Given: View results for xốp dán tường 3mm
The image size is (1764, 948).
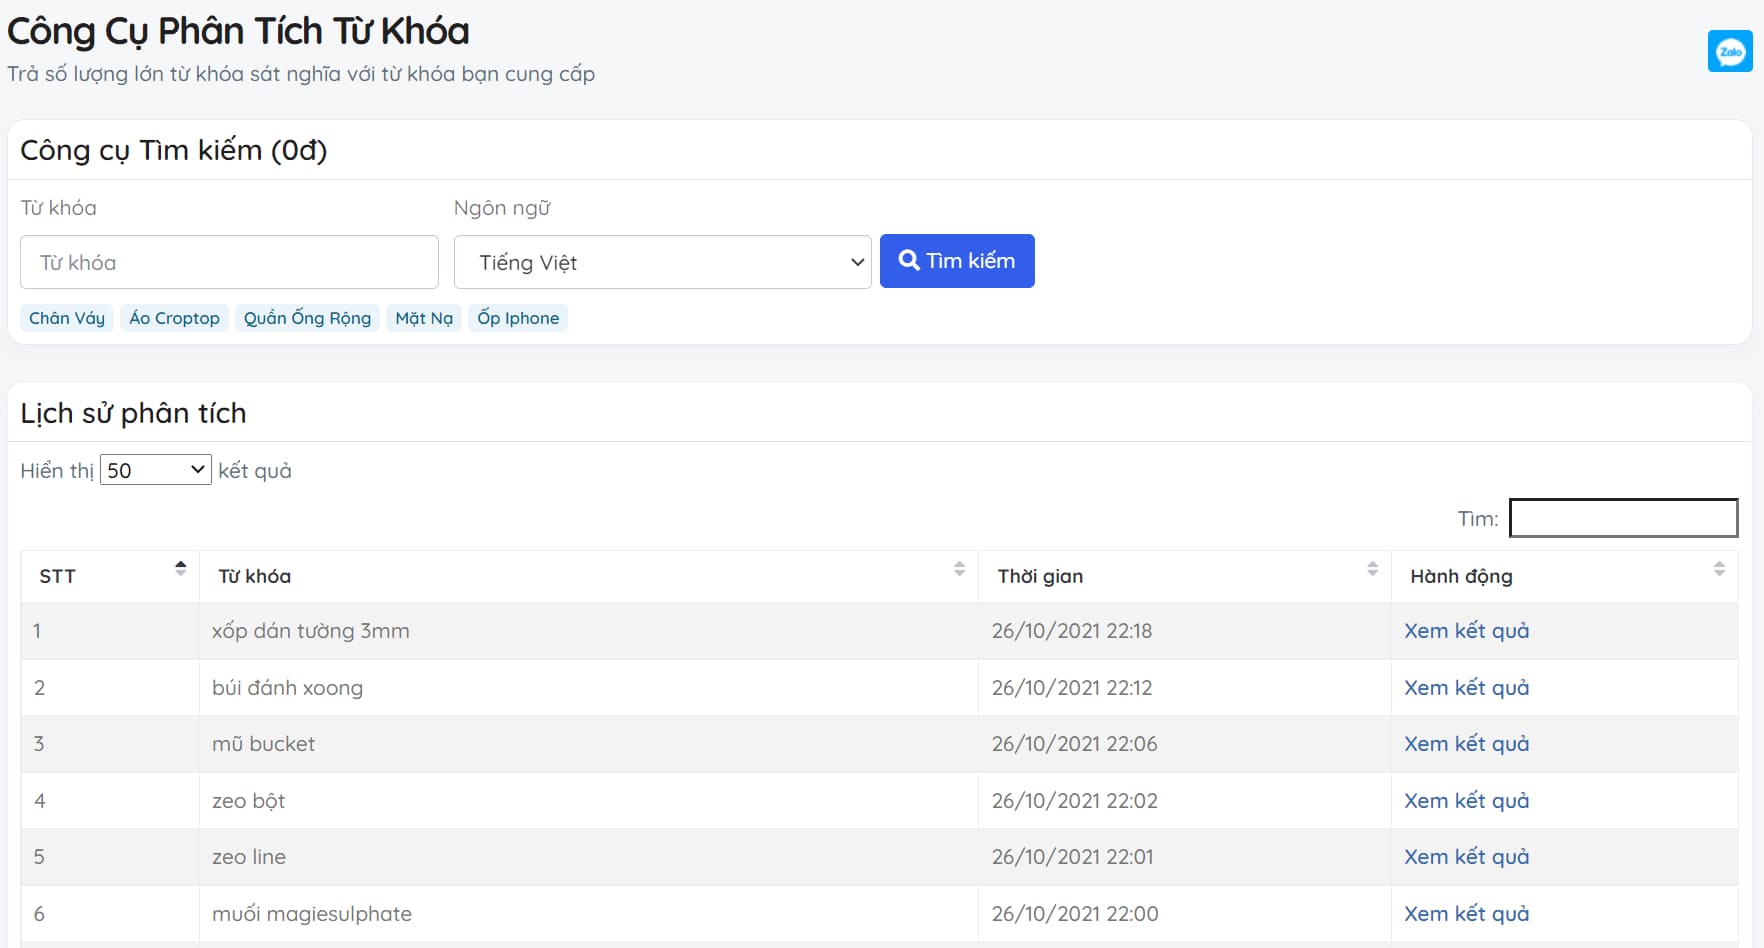Looking at the screenshot, I should click(x=1466, y=631).
